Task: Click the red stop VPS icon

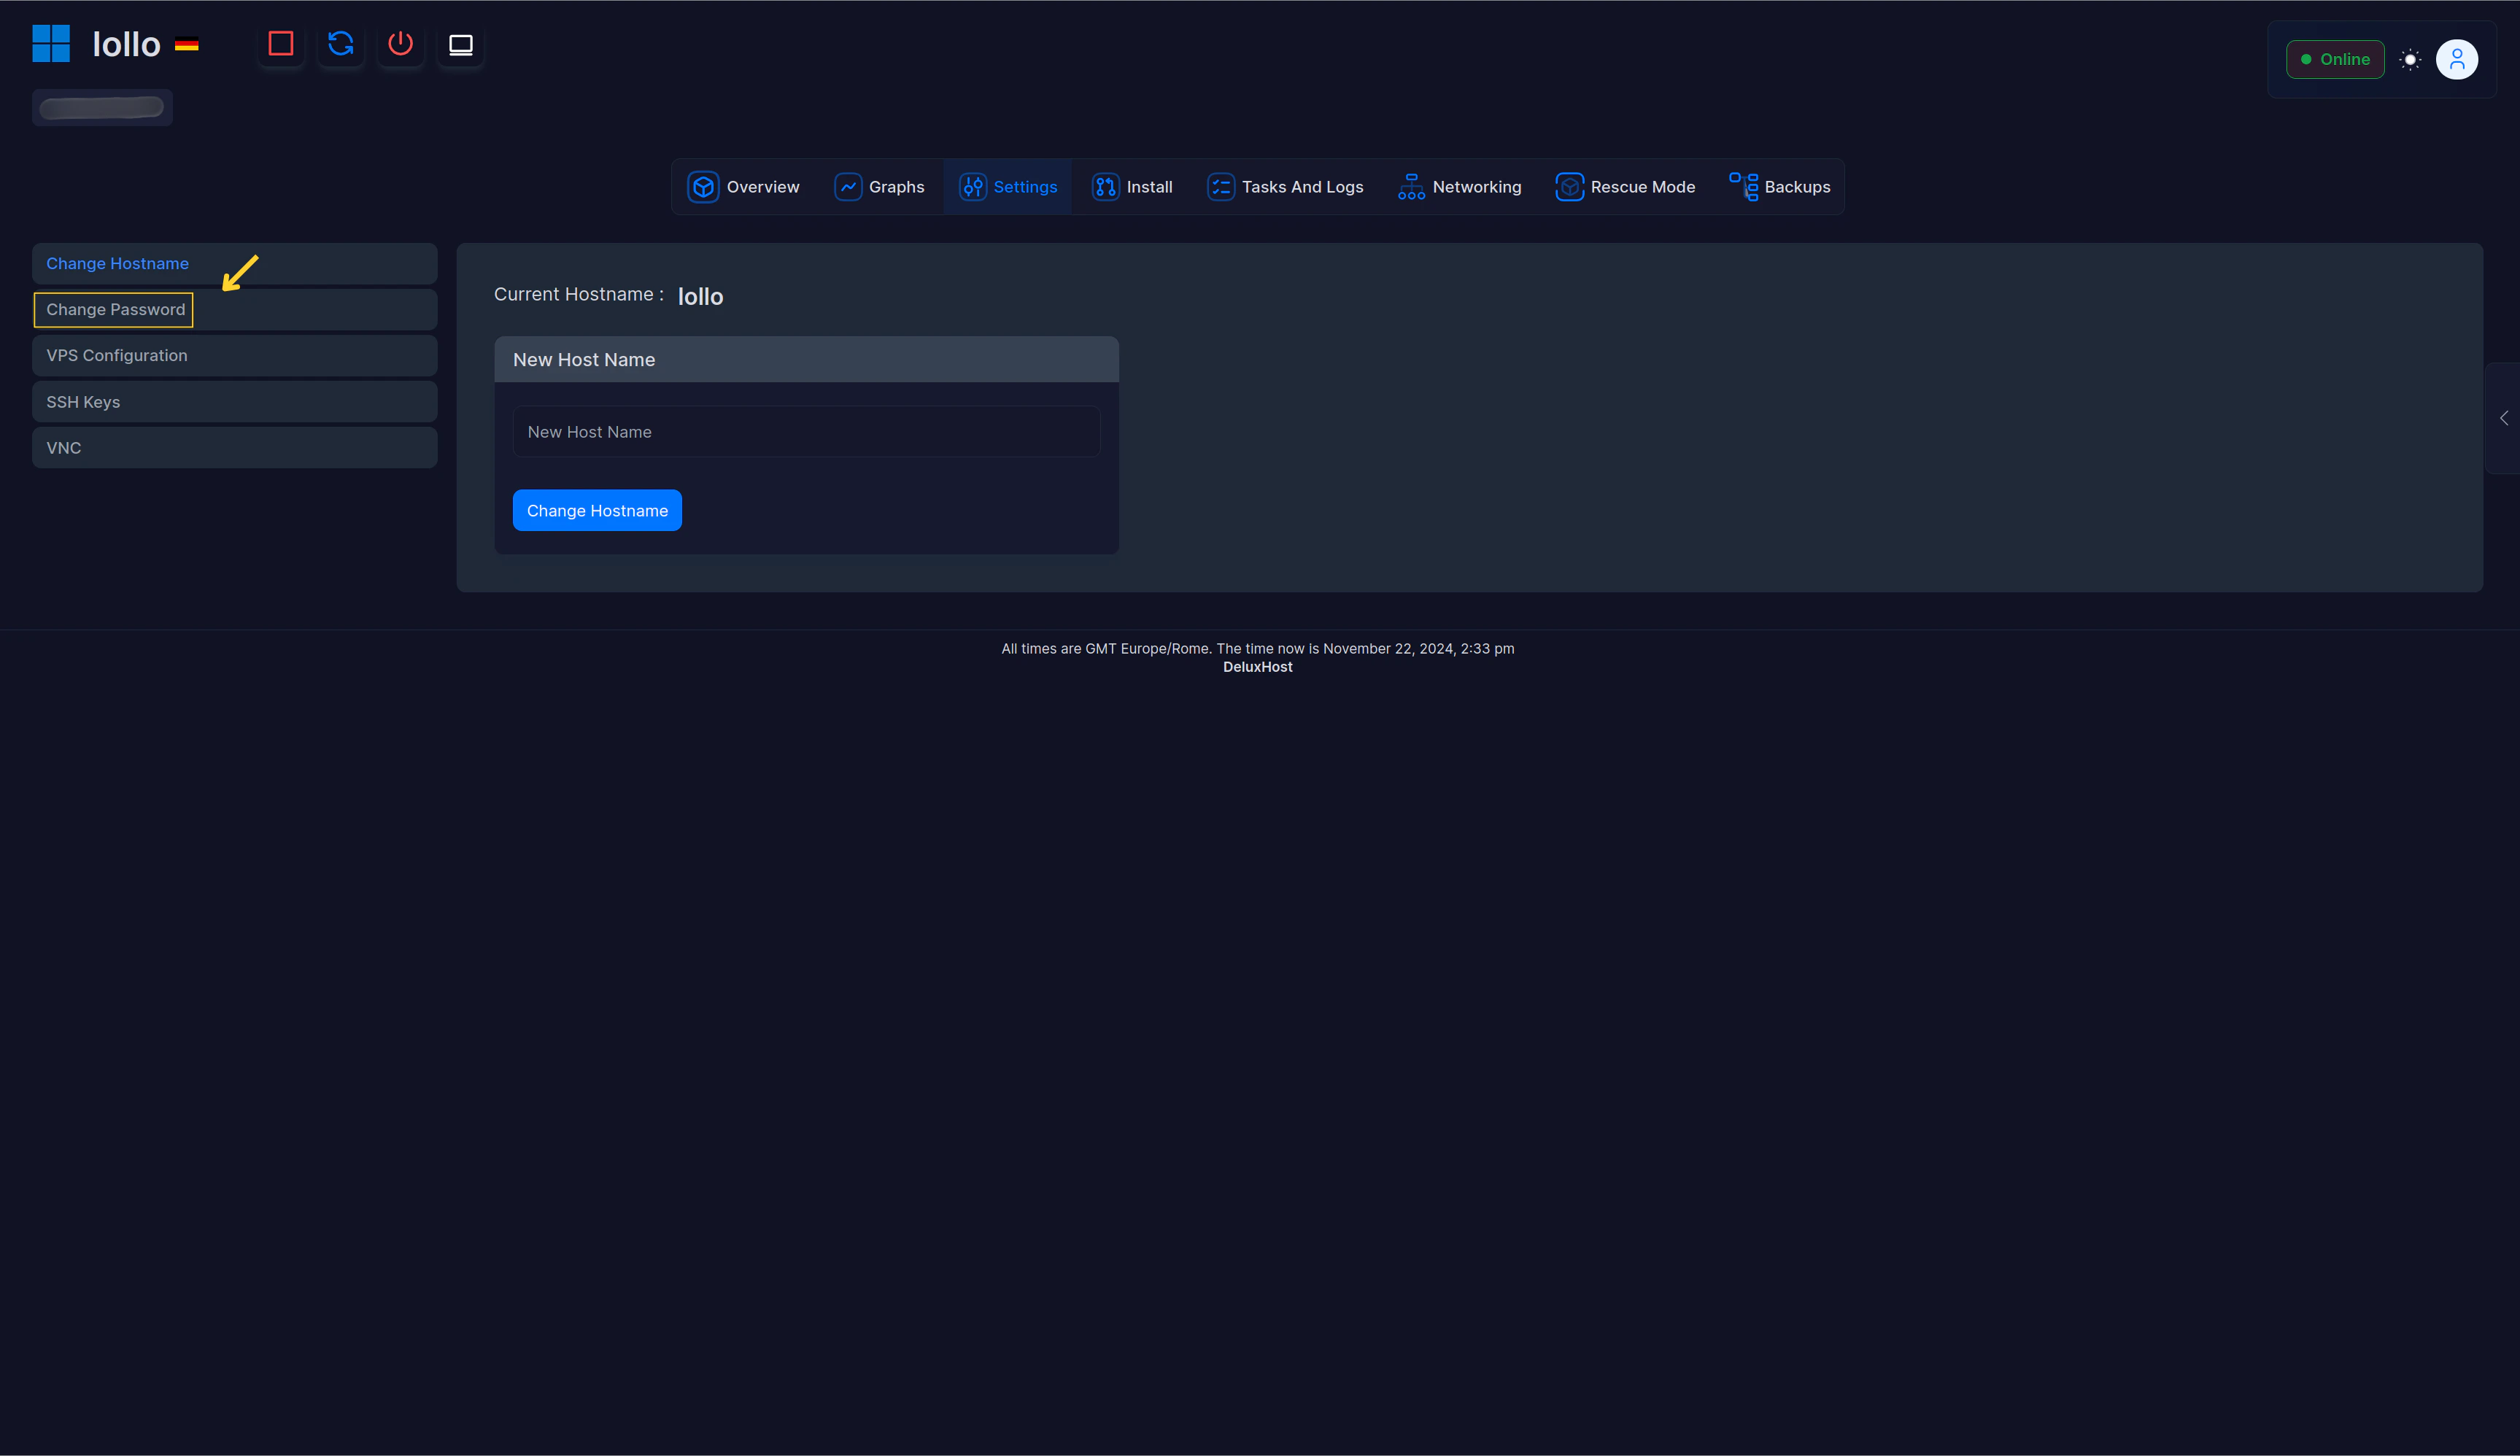Action: (x=280, y=44)
